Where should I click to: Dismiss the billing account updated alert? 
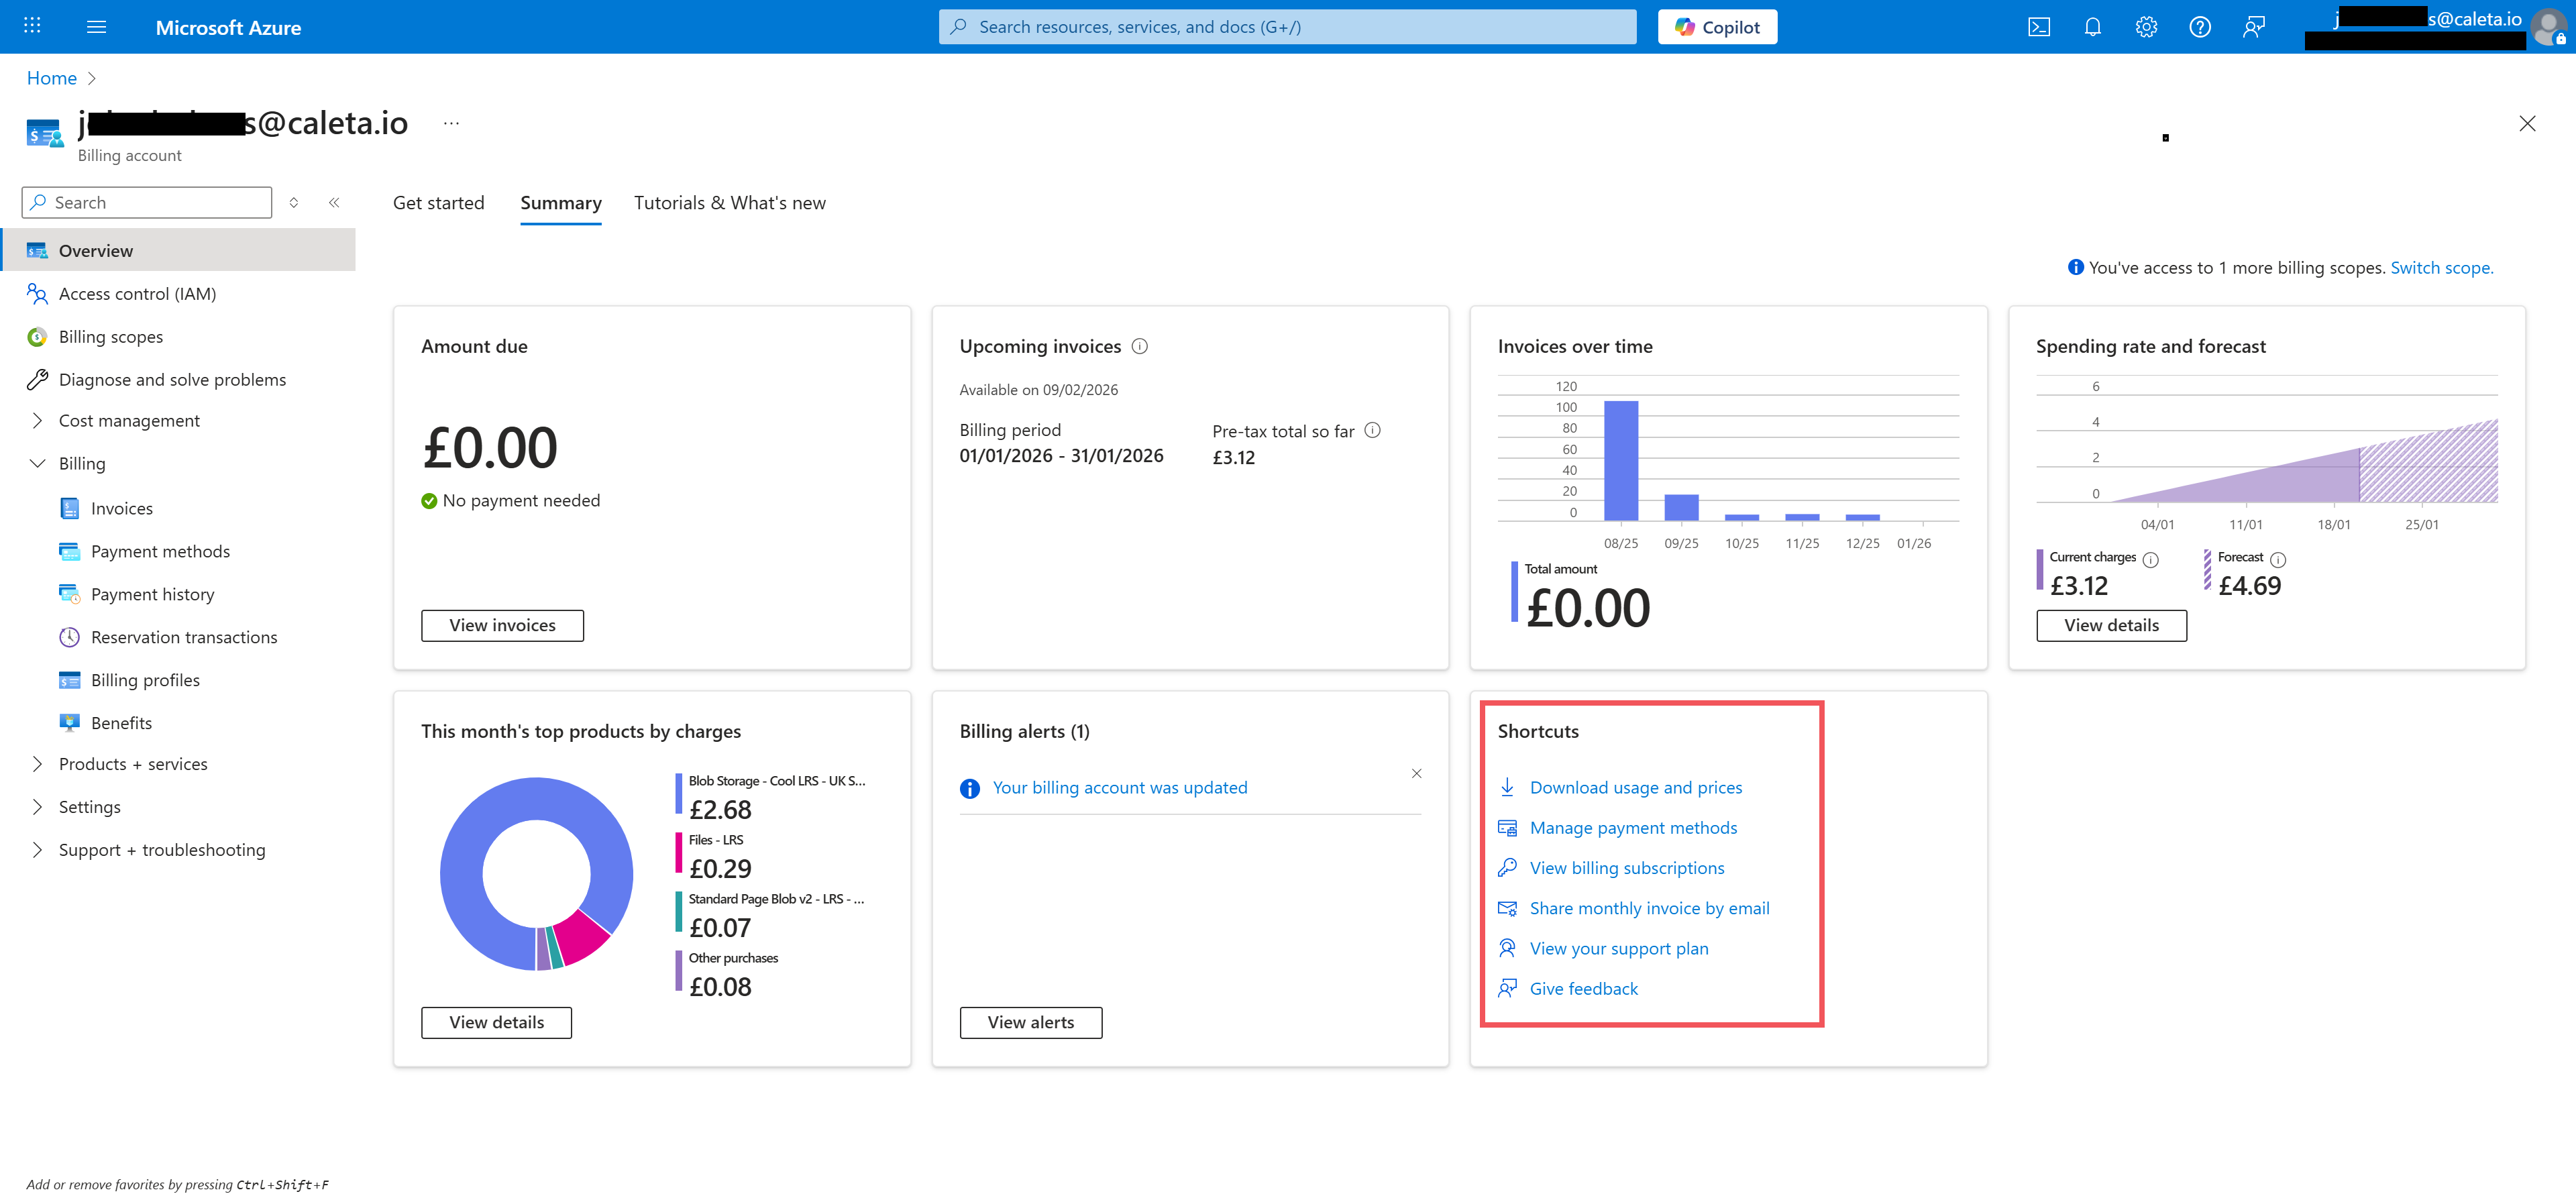1417,773
